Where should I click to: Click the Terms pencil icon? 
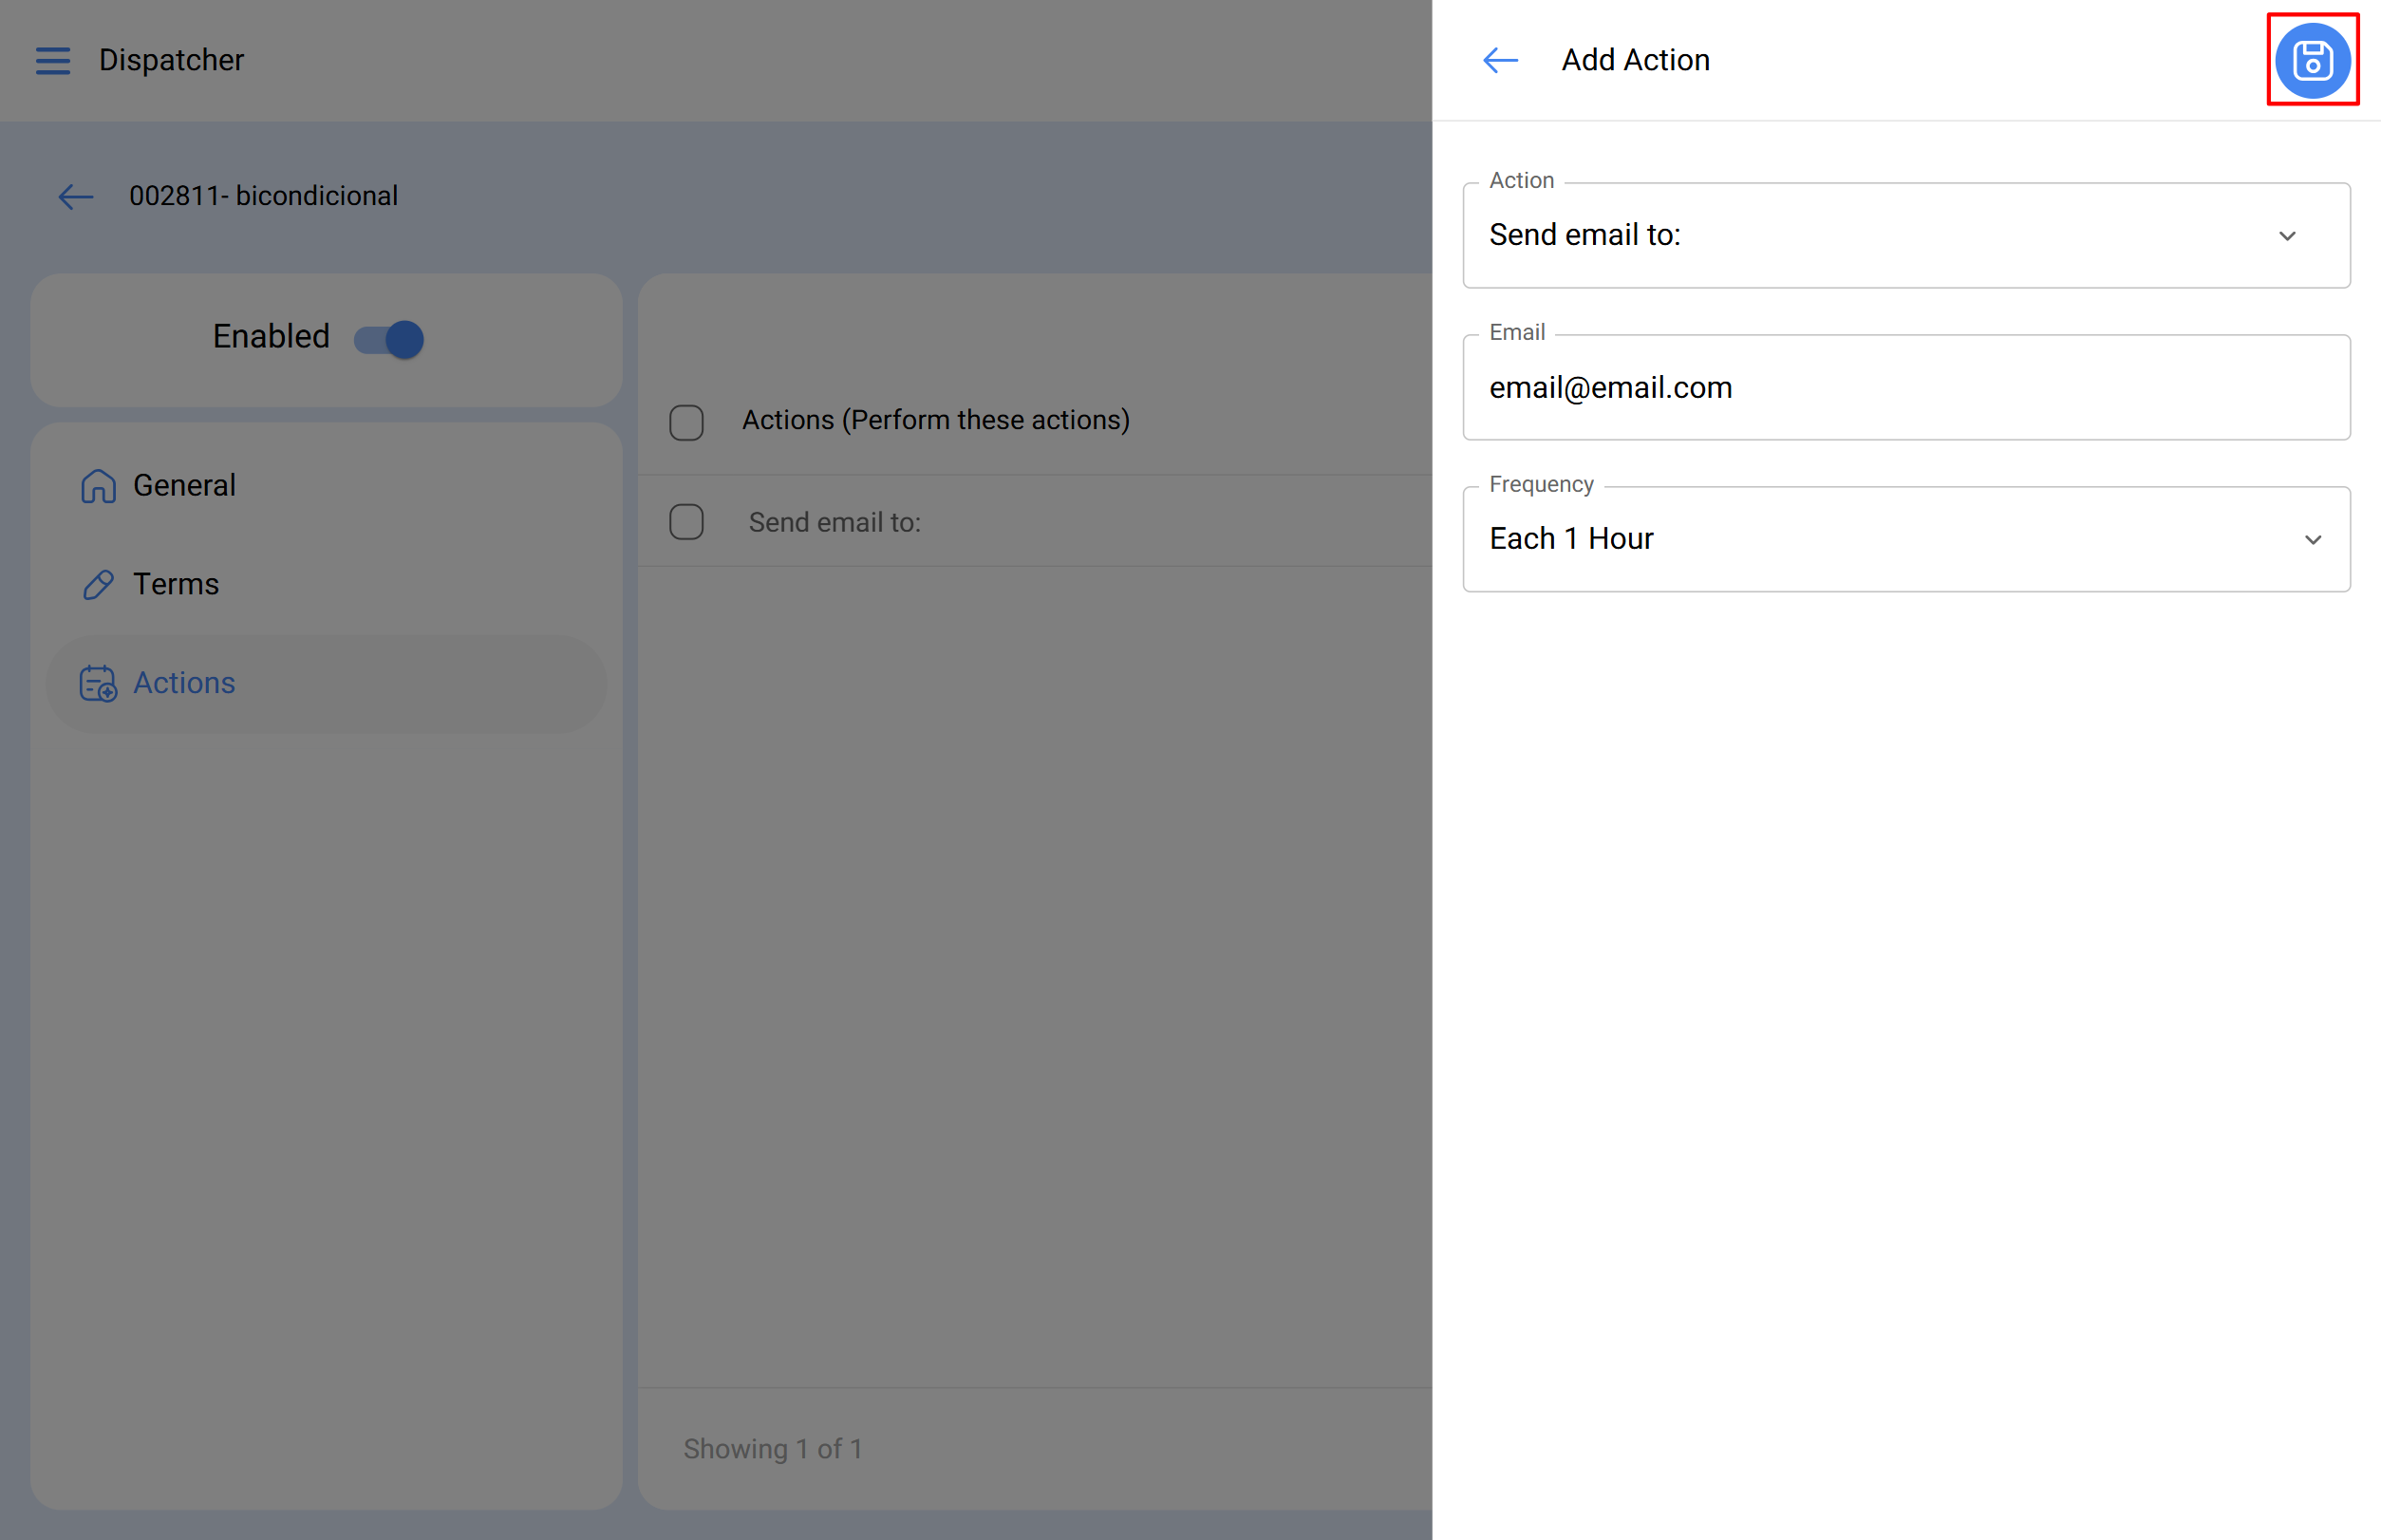click(97, 584)
